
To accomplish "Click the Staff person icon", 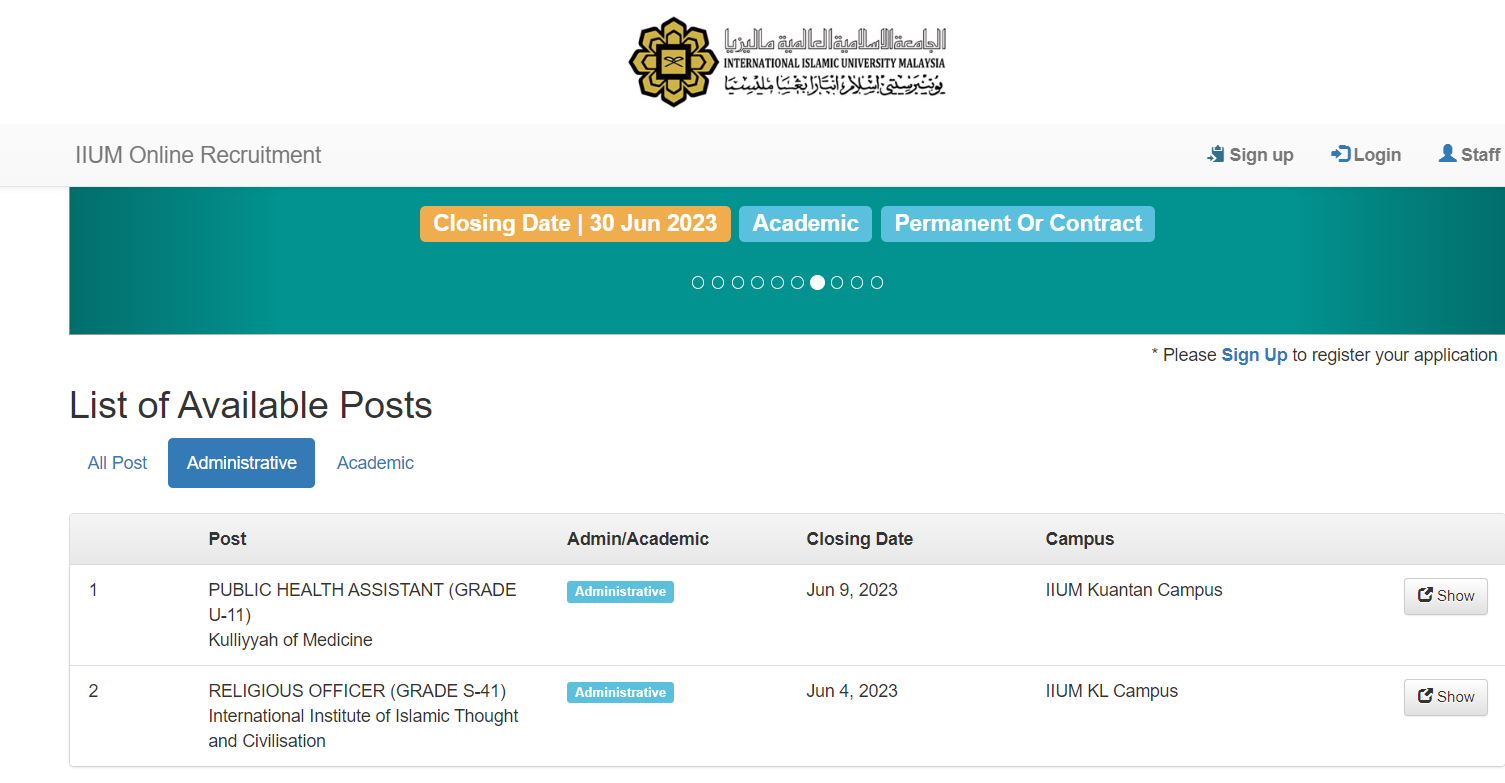I will [x=1447, y=153].
